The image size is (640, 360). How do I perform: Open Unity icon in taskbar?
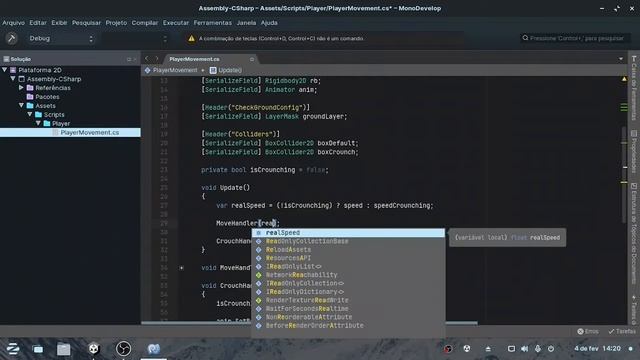tap(93, 349)
